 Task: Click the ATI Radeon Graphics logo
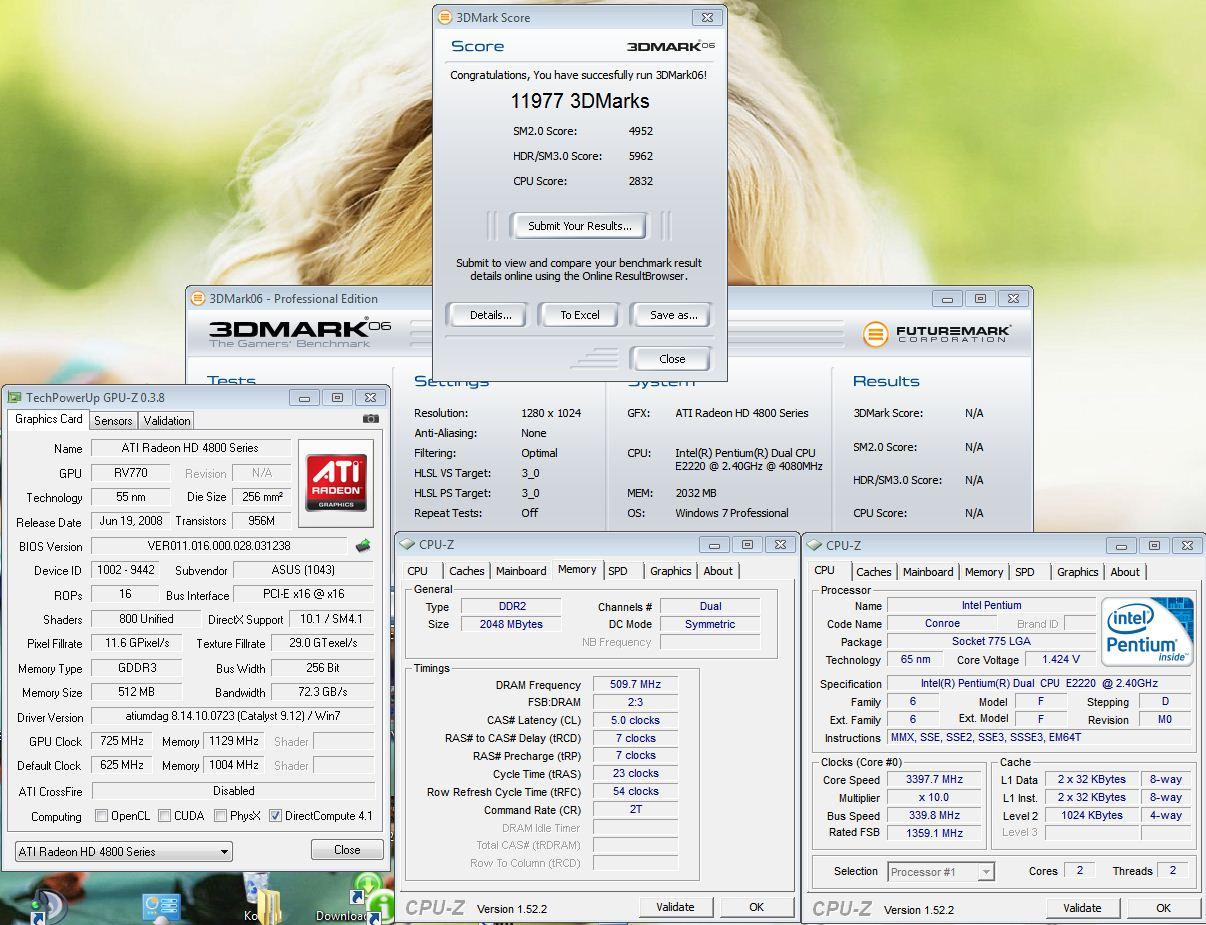(336, 483)
